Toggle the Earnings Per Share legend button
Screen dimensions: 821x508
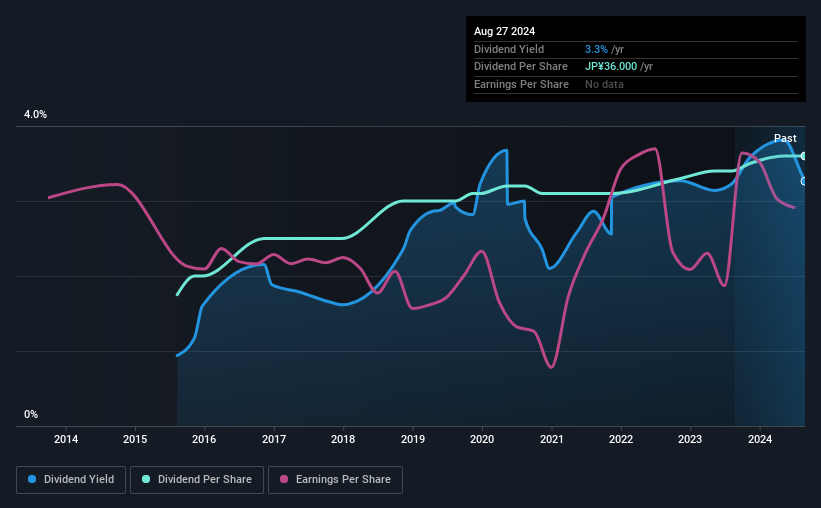[x=335, y=480]
